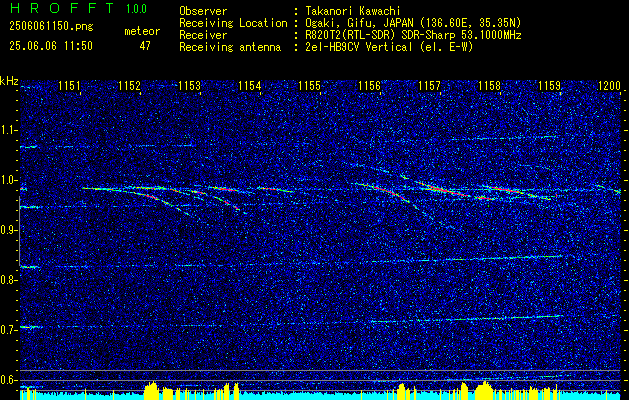The width and height of the screenshot is (629, 400).
Task: Click the 'meteor' count label
Action: [142, 31]
